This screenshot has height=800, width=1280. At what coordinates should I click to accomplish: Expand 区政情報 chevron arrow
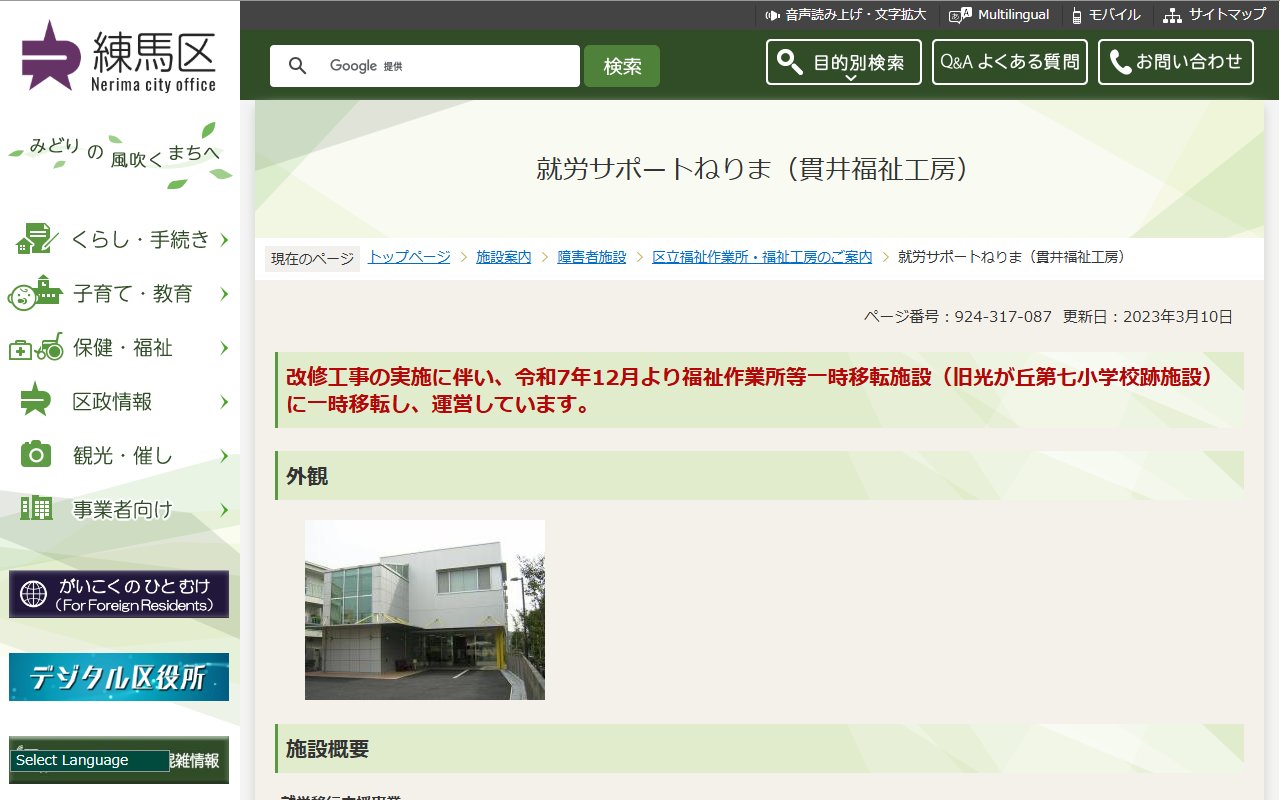click(224, 402)
